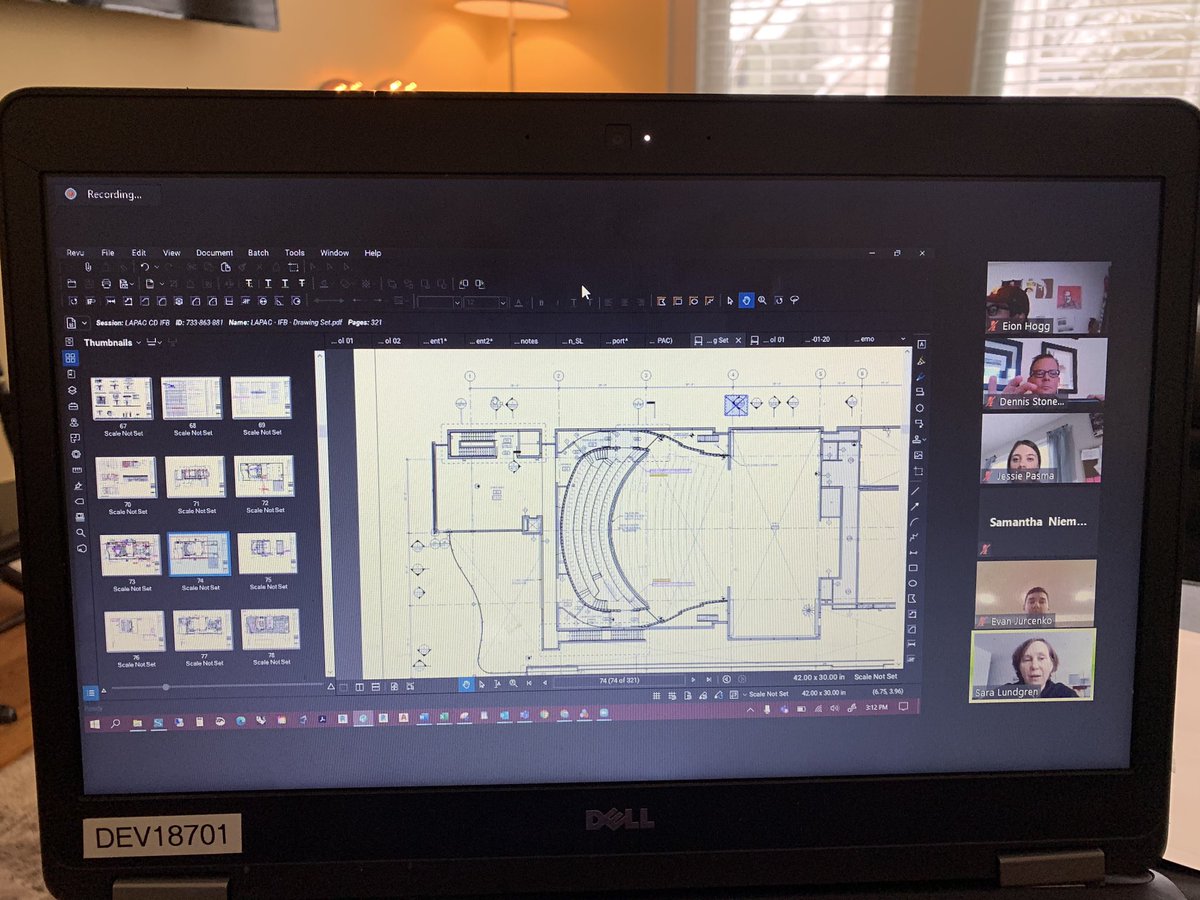Image resolution: width=1200 pixels, height=900 pixels.
Task: Click the paperclip attachment icon
Action: [87, 267]
